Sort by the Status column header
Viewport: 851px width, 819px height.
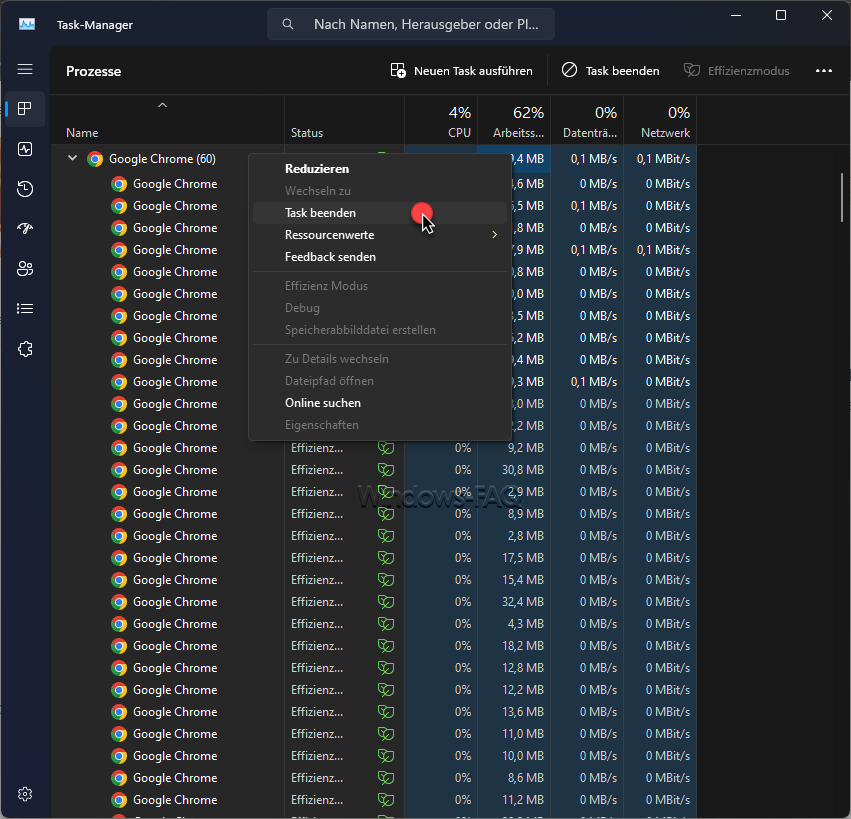pos(344,120)
